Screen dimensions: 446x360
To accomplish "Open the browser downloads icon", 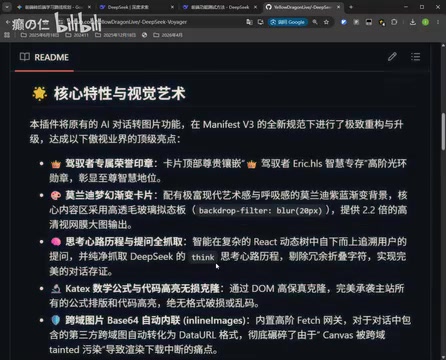I will point(413,22).
